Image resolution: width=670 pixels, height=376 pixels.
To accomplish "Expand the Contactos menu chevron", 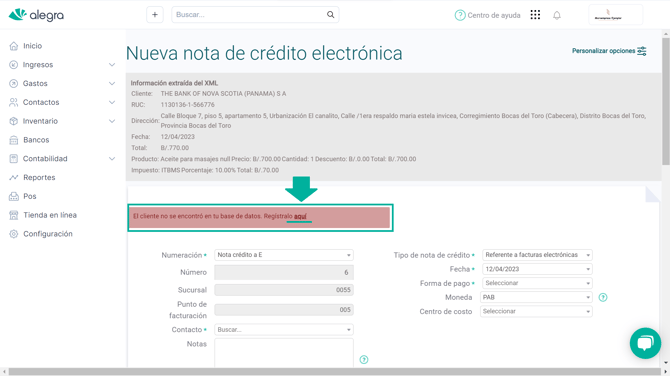I will [112, 102].
